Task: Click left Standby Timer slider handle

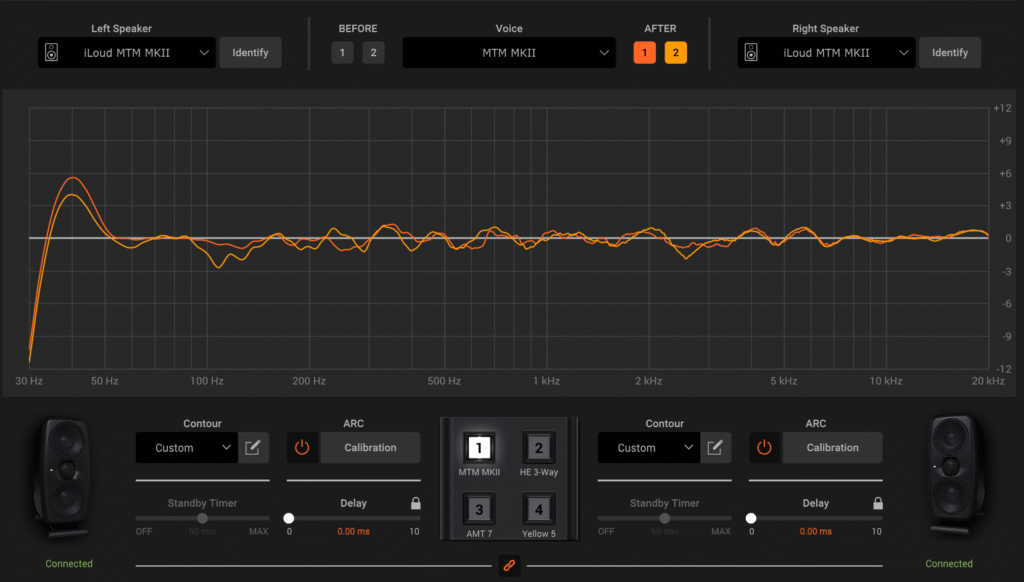Action: [202, 518]
